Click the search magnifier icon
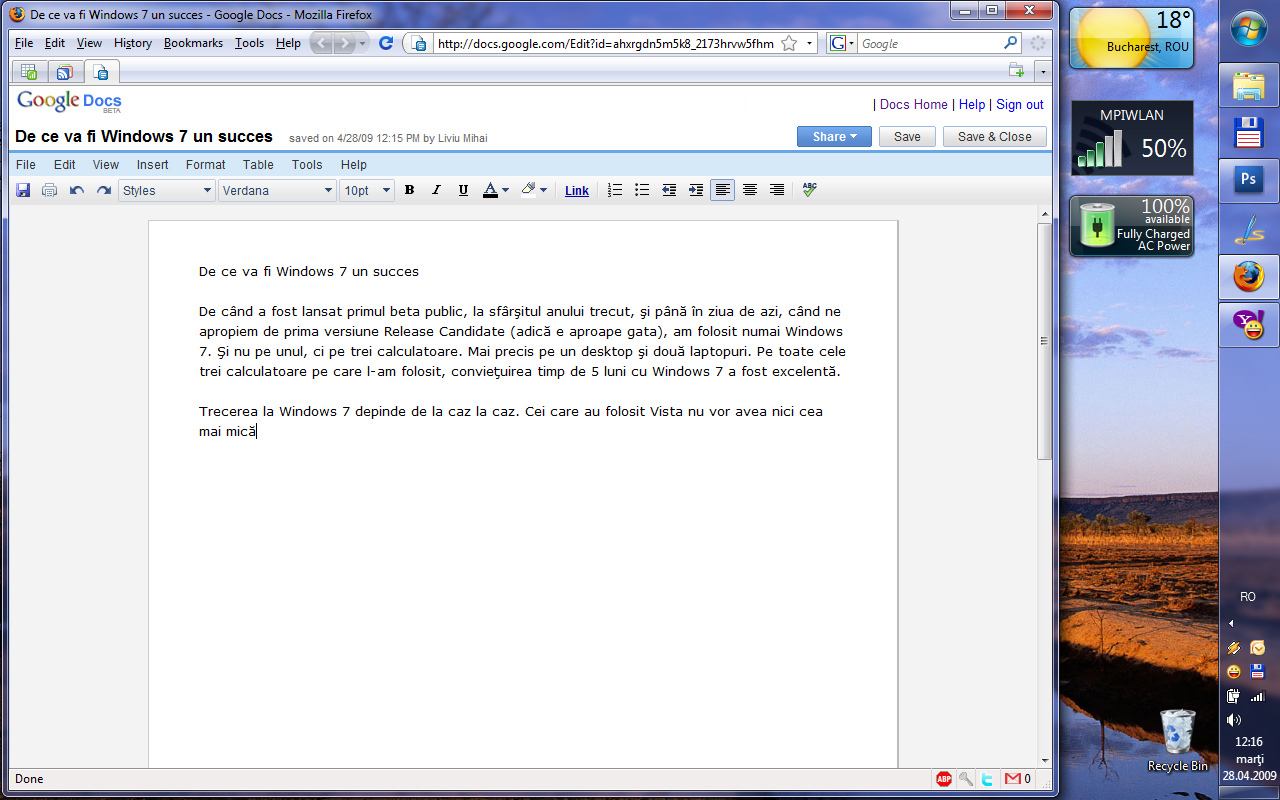The image size is (1280, 800). click(1011, 43)
